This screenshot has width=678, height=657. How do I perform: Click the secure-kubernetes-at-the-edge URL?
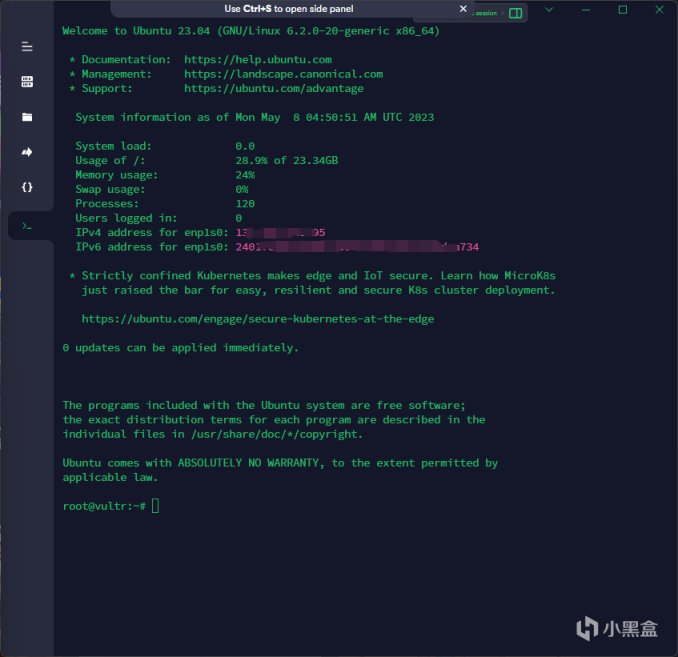[x=258, y=319]
